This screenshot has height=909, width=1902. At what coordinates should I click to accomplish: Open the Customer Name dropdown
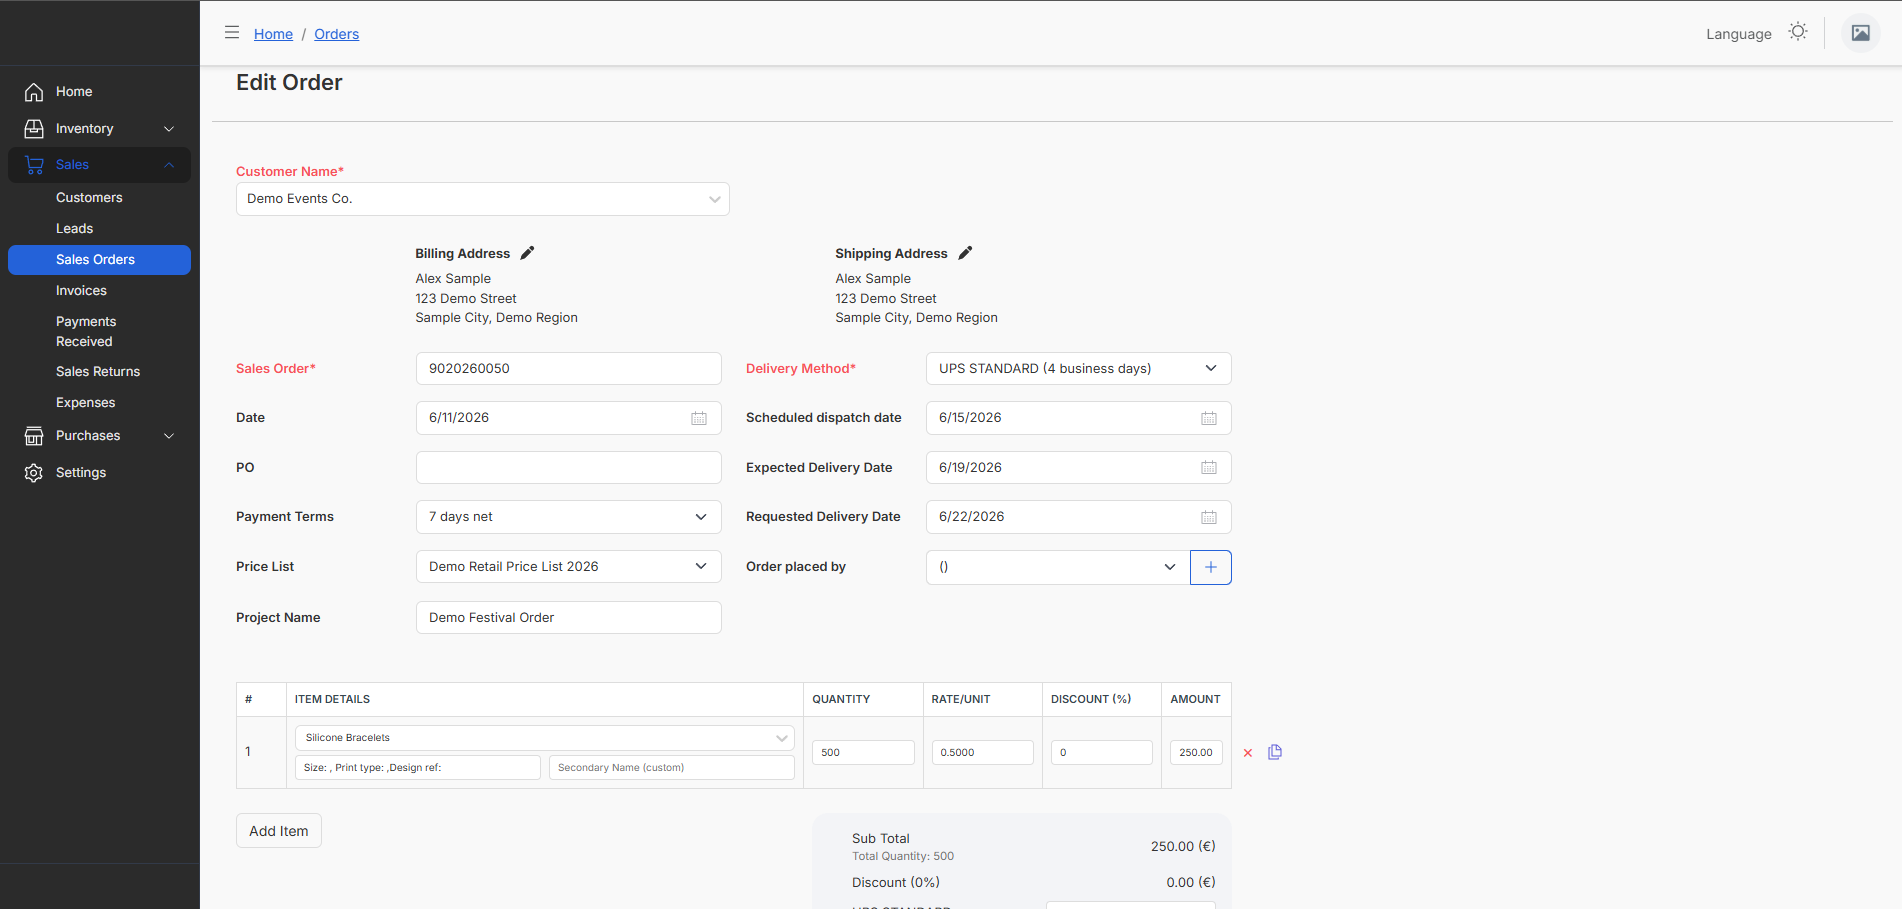(x=483, y=199)
